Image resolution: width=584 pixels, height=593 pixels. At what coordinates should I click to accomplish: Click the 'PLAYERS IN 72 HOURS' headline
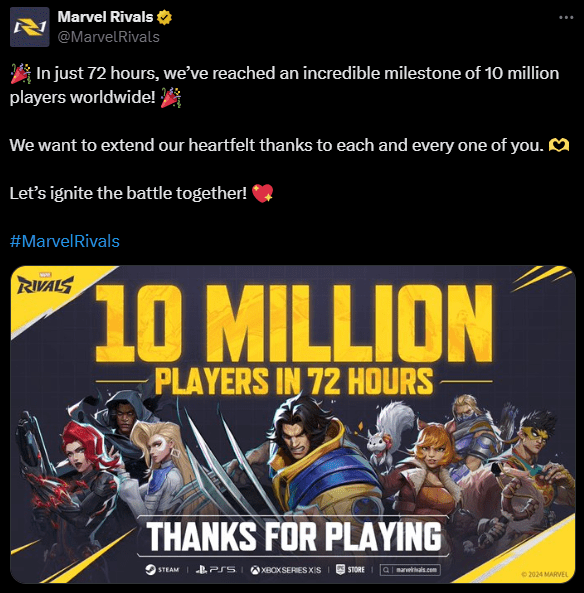coord(294,381)
